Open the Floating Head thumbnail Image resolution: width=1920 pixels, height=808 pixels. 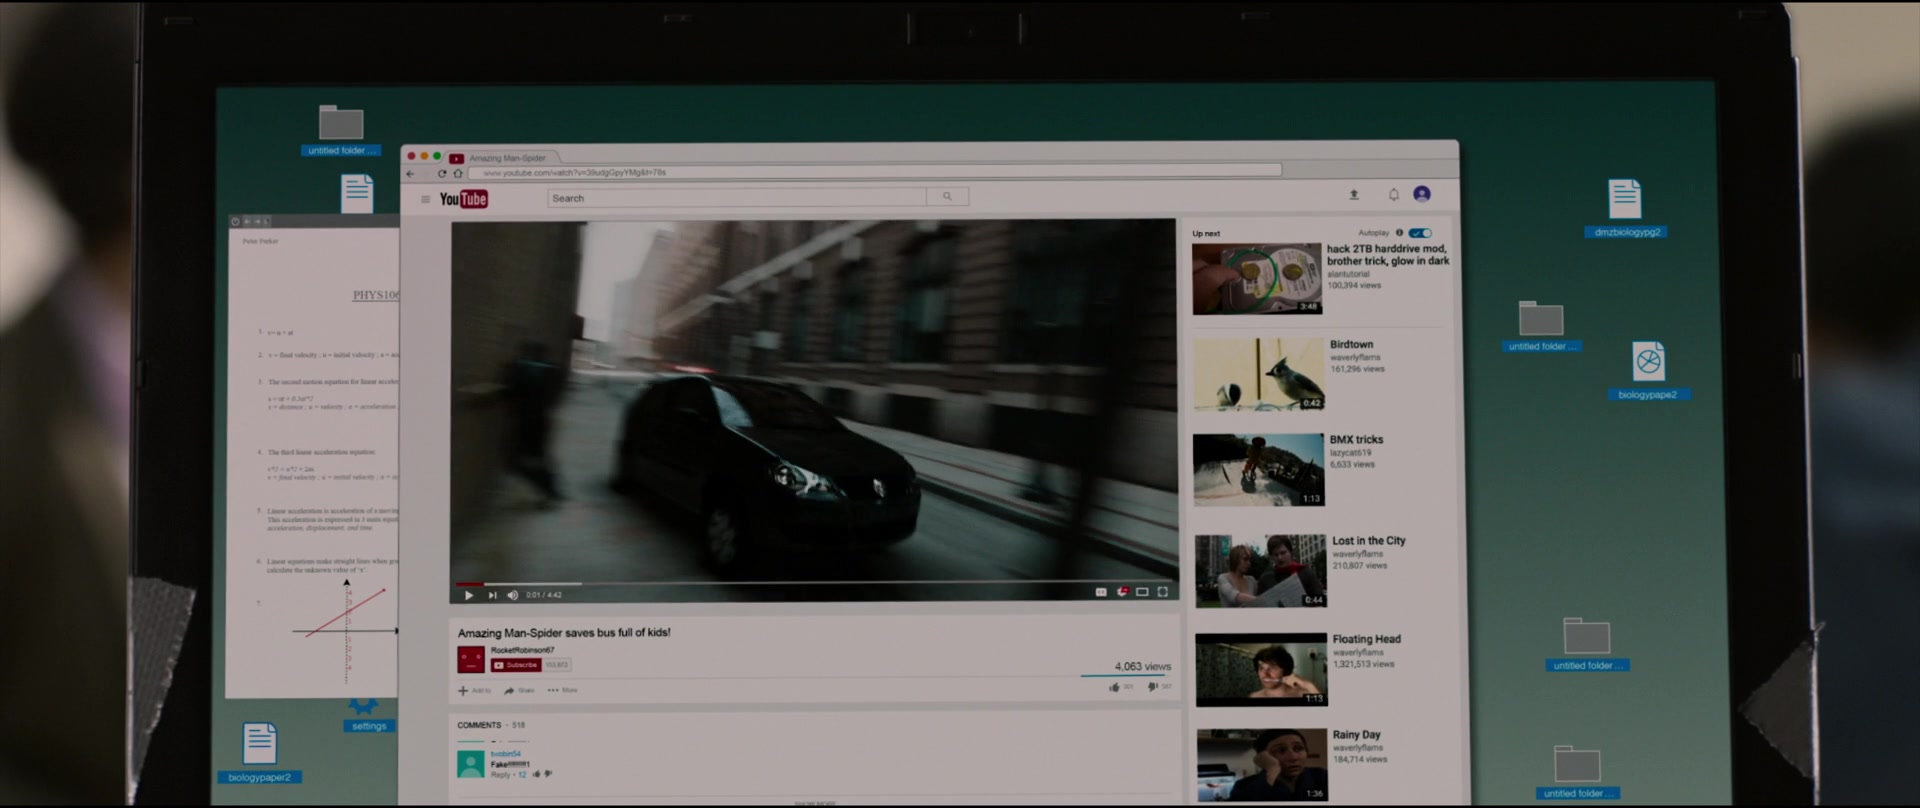(x=1261, y=669)
